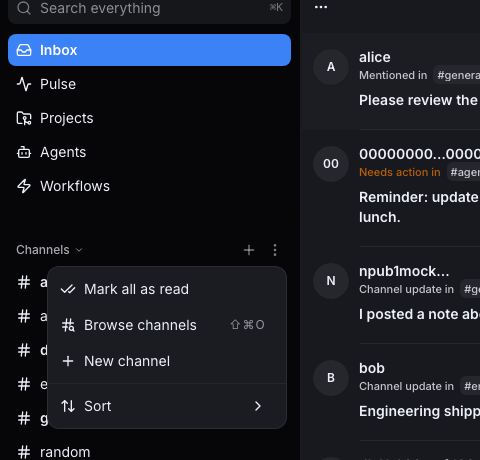
Task: Open the Pulse section
Action: point(149,84)
